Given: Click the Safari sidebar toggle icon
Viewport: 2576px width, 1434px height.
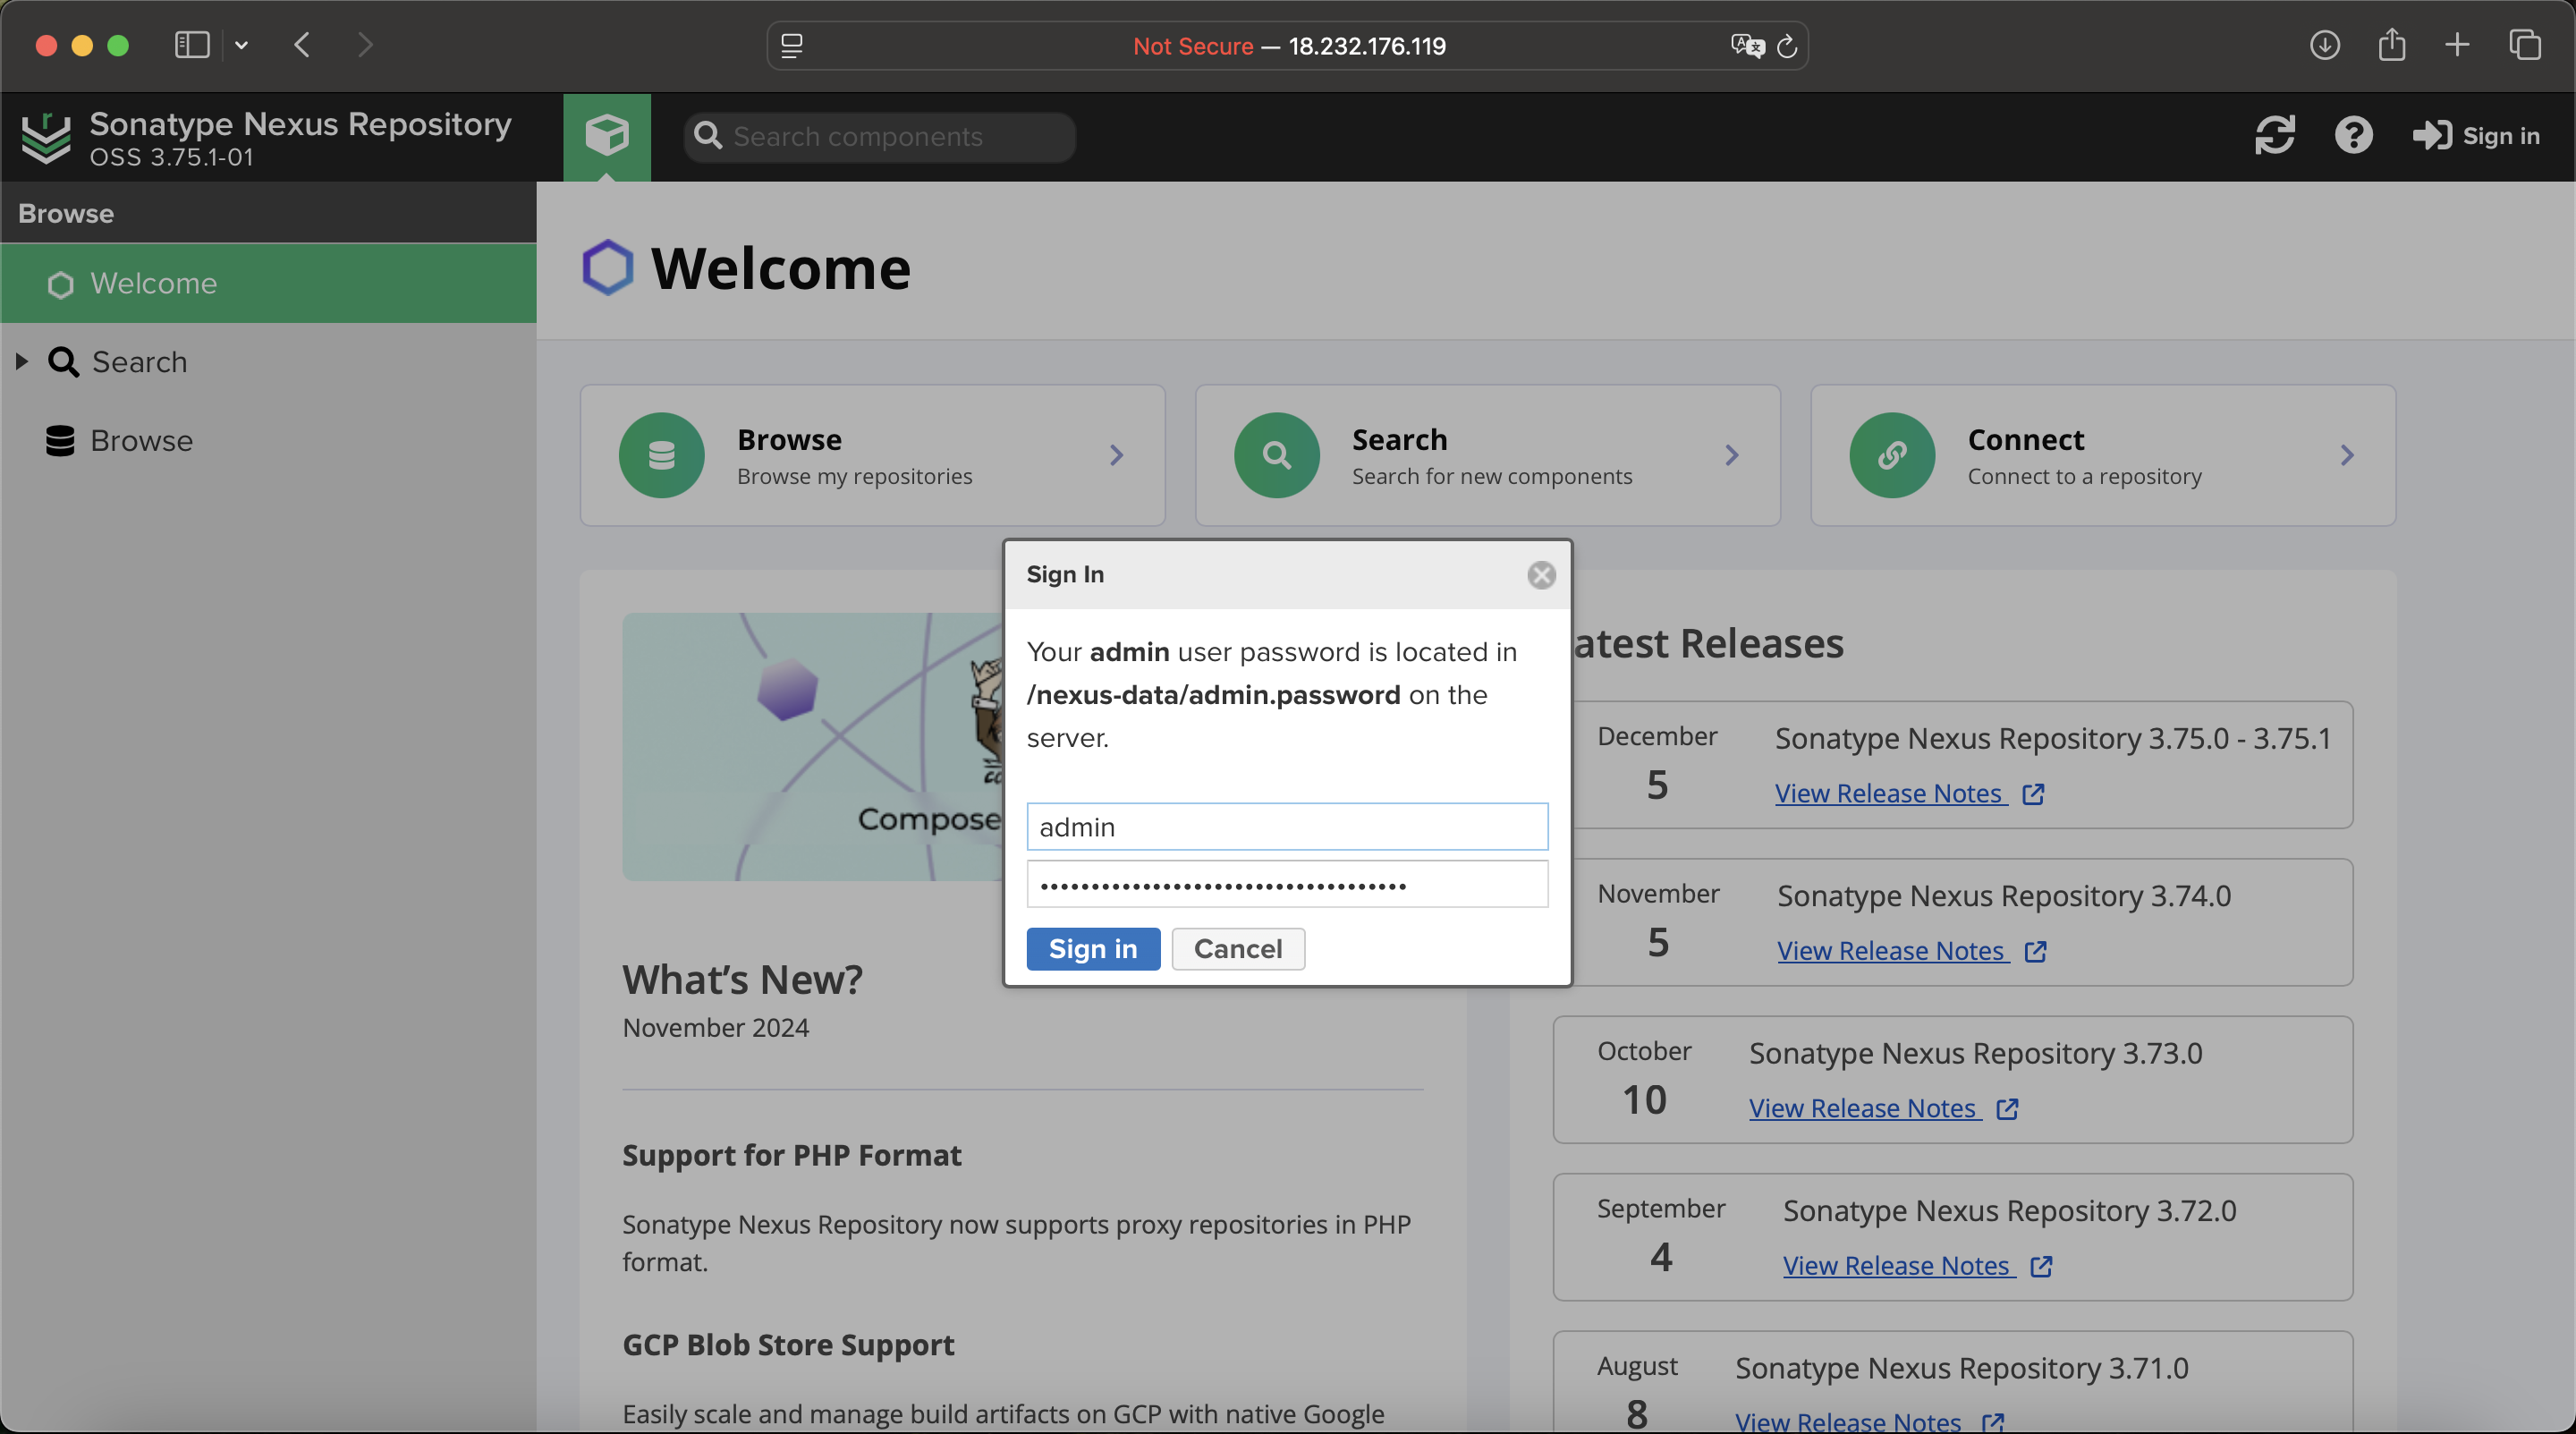Looking at the screenshot, I should (191, 45).
